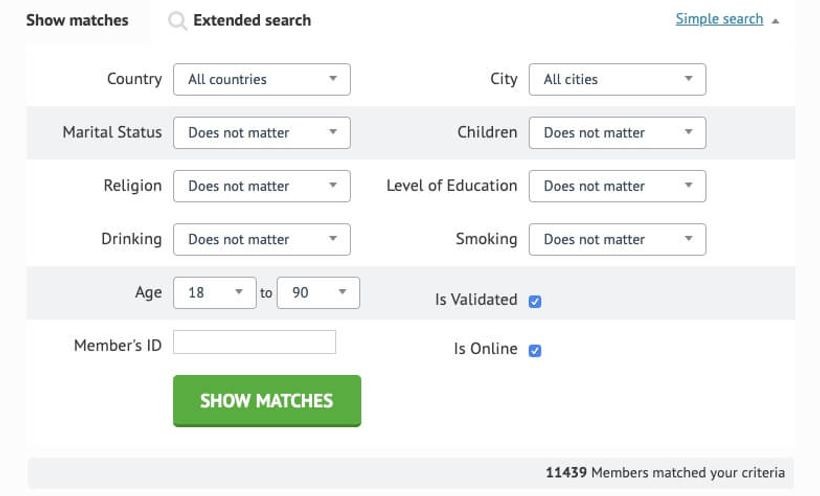The image size is (820, 496).
Task: Click the Simple search link
Action: [x=719, y=19]
